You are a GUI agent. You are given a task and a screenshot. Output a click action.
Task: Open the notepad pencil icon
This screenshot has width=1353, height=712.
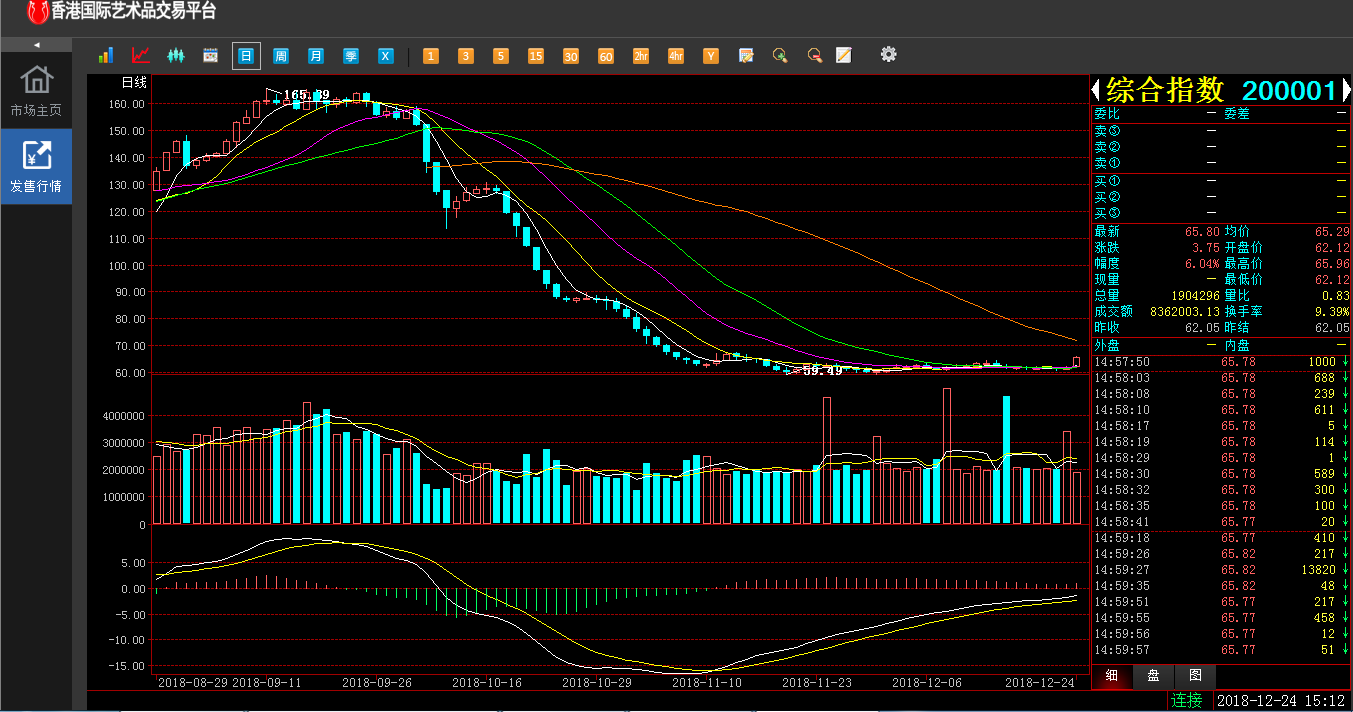coord(844,55)
